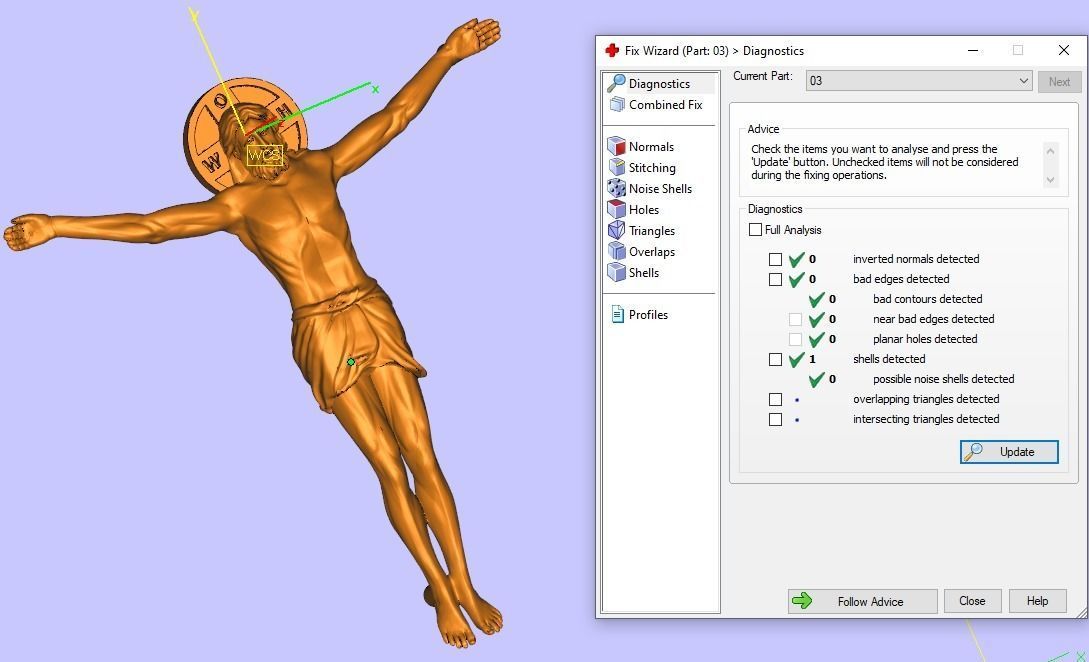The image size is (1089, 662).
Task: Check overlapping triangles detected checkbox
Action: coord(776,399)
